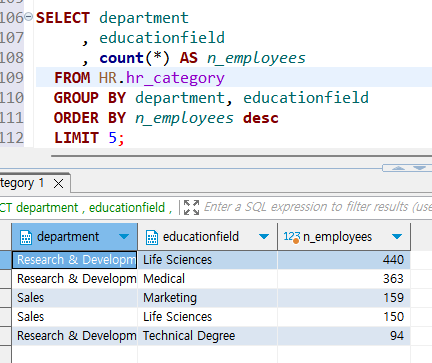Screen dimensions: 432x363
Task: Click the desc keyword on line 111
Action: (261, 118)
